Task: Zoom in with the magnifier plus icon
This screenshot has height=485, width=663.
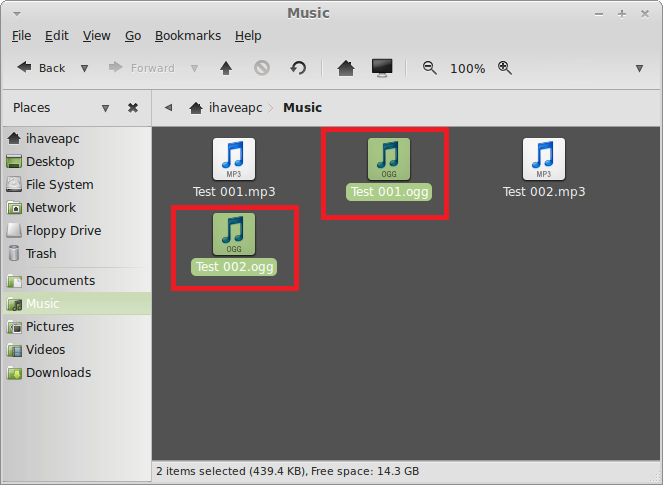Action: click(504, 68)
